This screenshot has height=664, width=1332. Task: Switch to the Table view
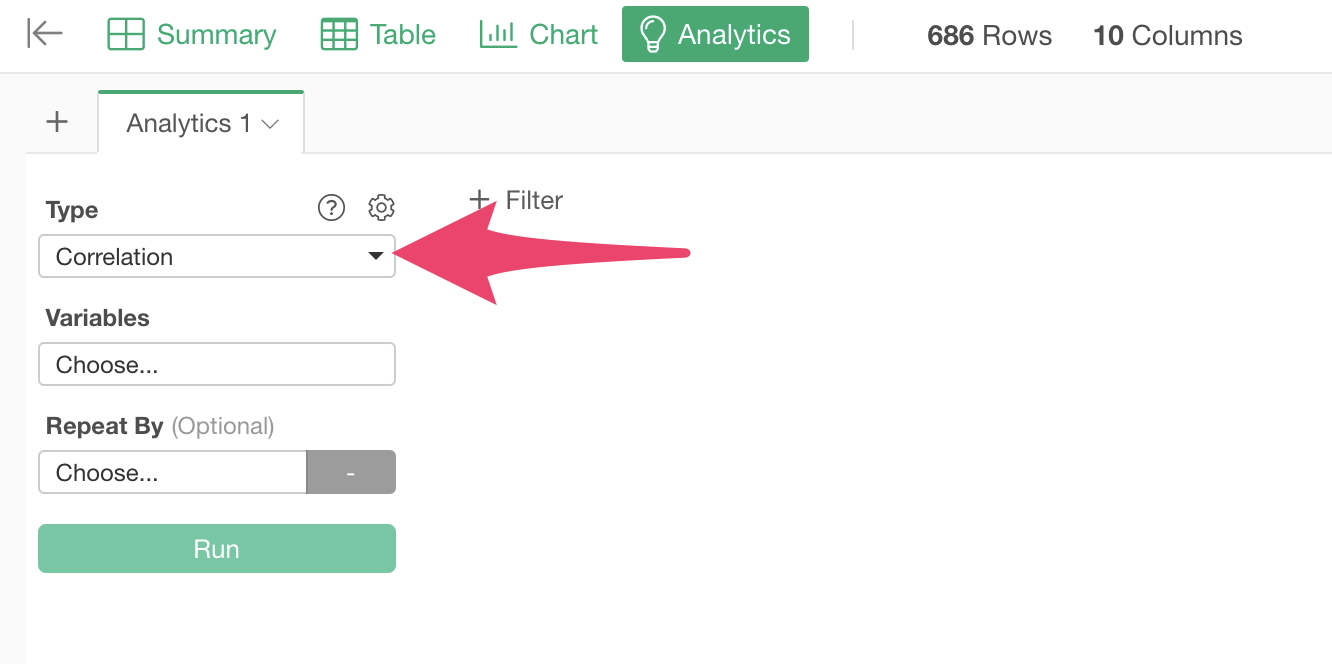pyautogui.click(x=378, y=34)
